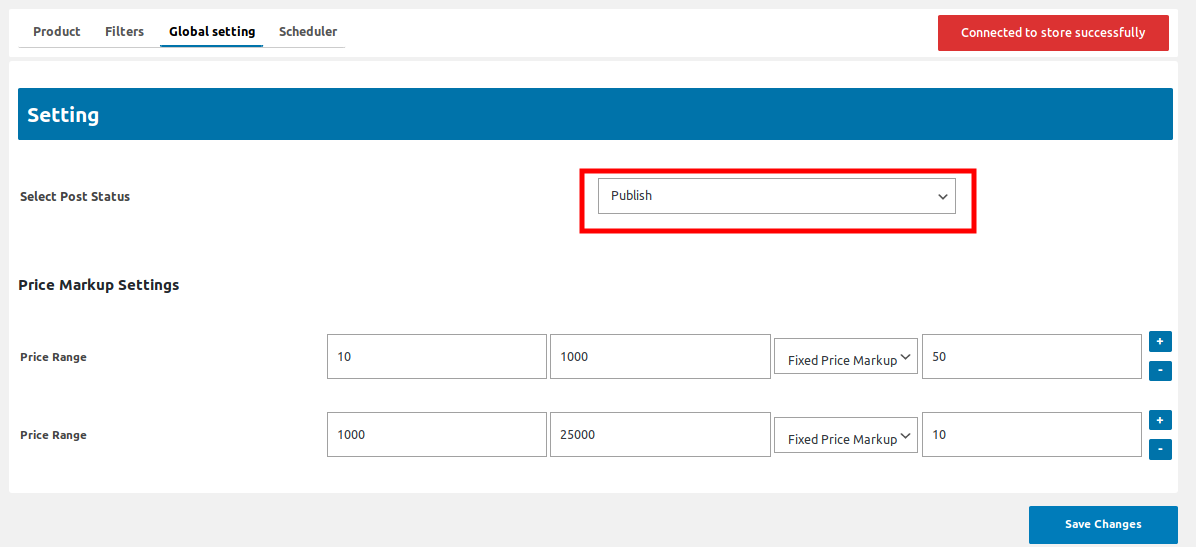Open the Select Post Status dropdown
This screenshot has width=1196, height=547.
tap(776, 196)
